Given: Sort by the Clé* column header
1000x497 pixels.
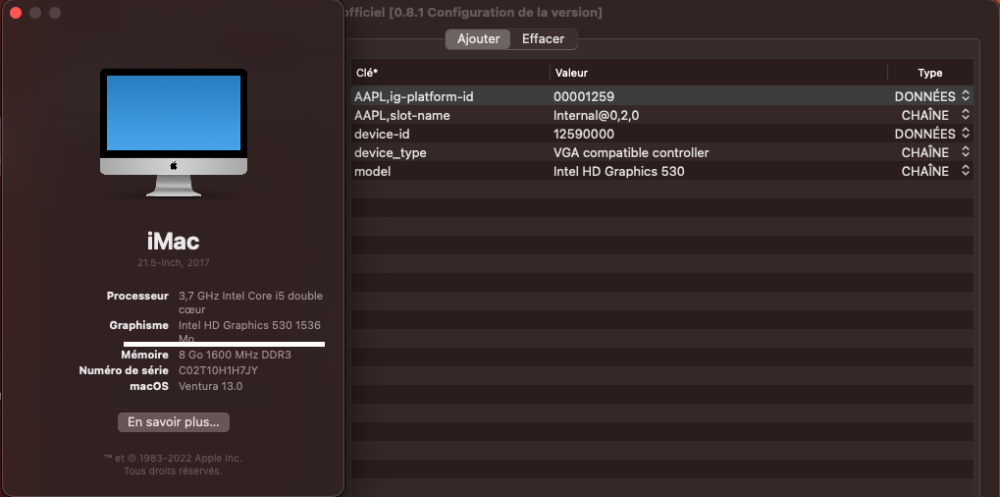Looking at the screenshot, I should (x=450, y=73).
